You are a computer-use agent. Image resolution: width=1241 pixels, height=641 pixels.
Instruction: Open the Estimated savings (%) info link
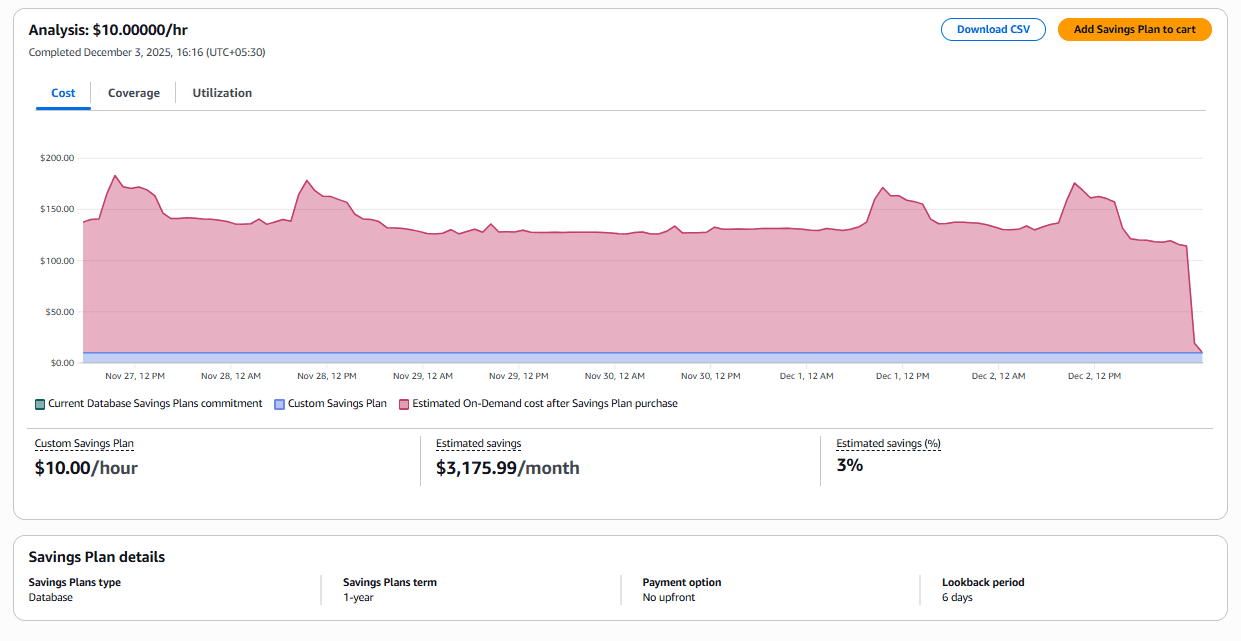(888, 442)
